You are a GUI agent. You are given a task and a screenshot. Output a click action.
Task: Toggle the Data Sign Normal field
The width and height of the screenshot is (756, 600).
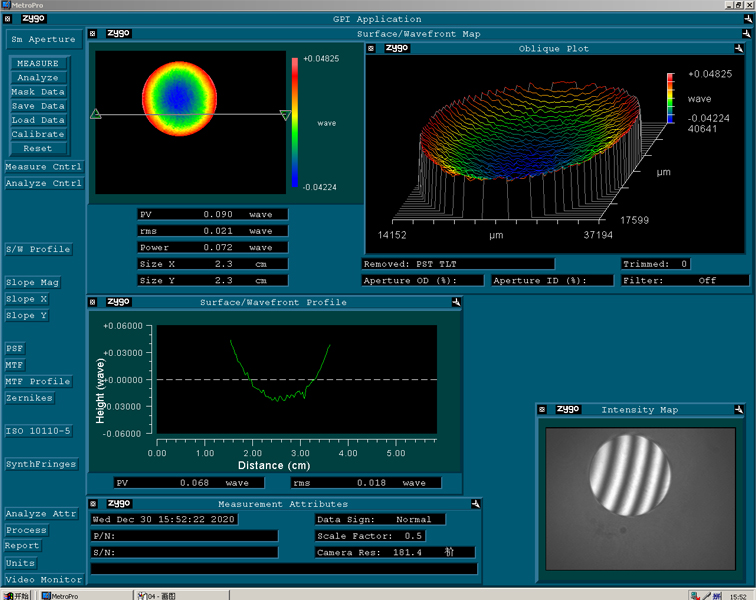click(412, 520)
